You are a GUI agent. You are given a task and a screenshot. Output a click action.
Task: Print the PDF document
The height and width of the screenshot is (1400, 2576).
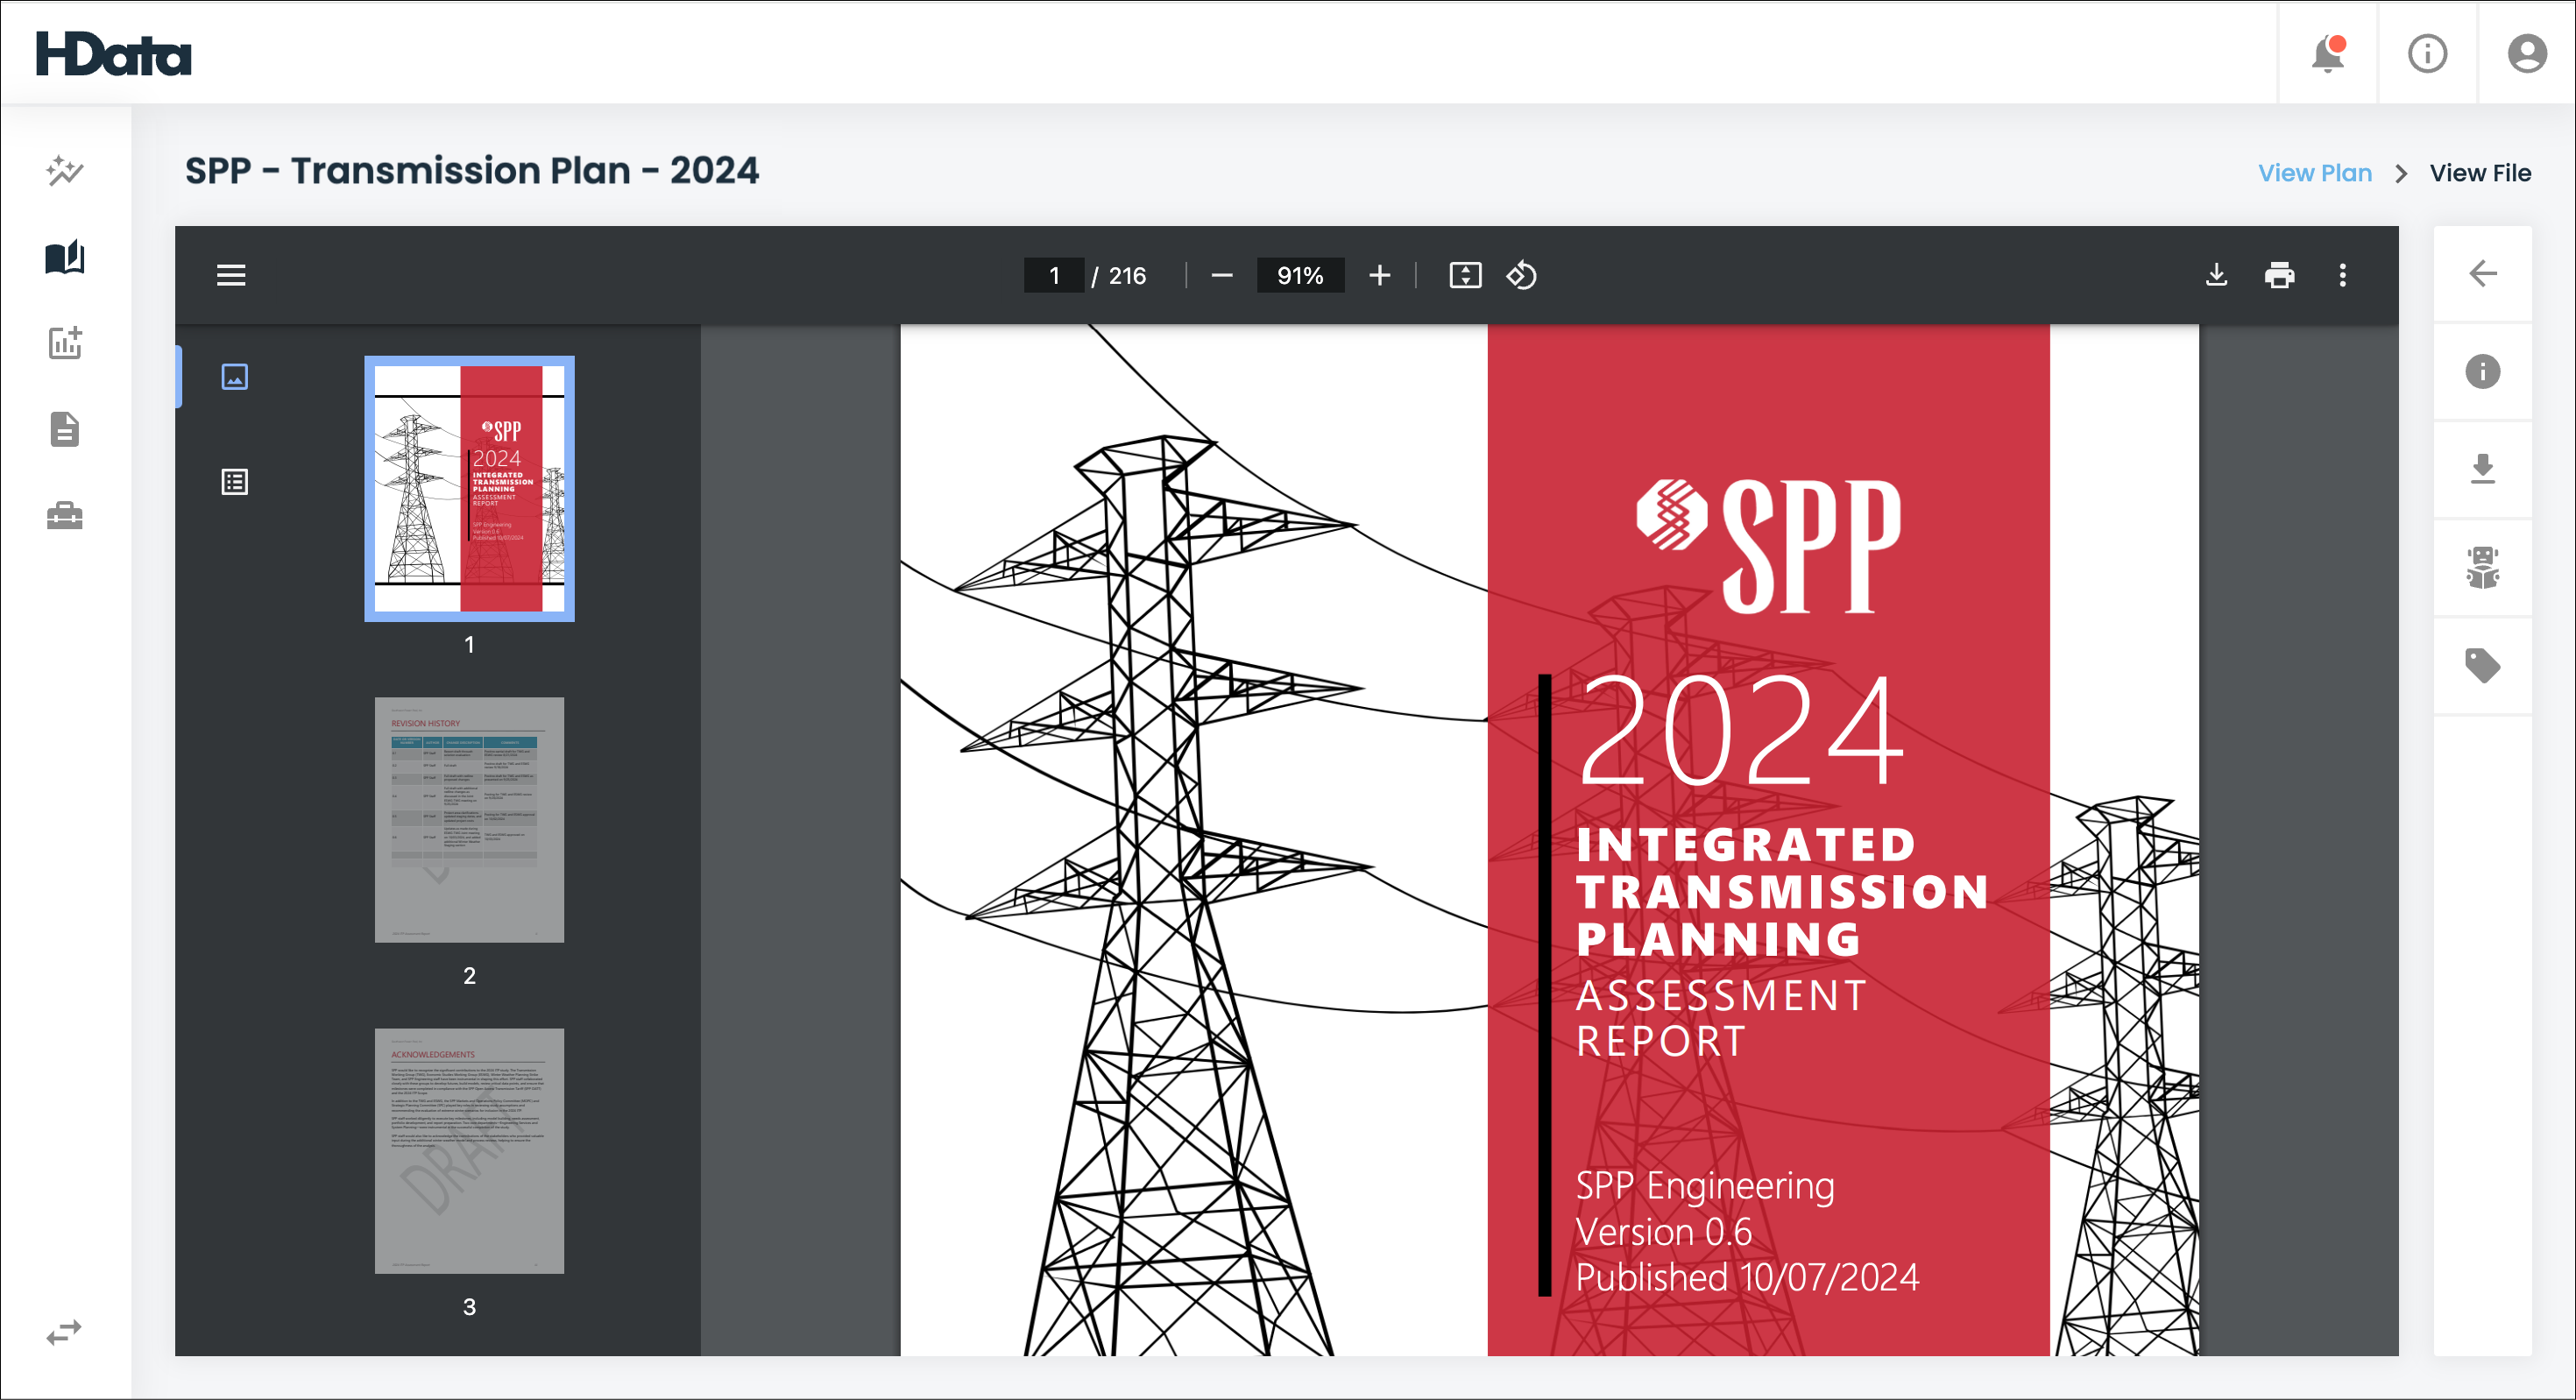tap(2280, 275)
